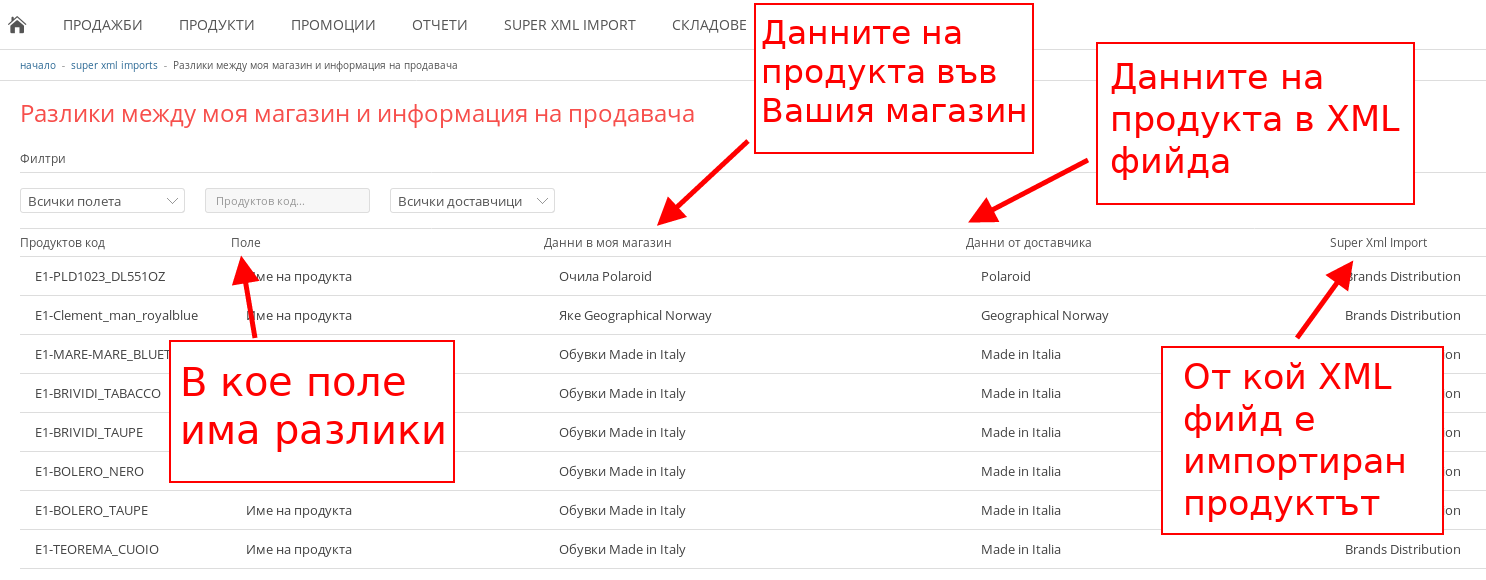Select product code E1-TEOREMA_CUOIO
The image size is (1486, 580).
(97, 550)
